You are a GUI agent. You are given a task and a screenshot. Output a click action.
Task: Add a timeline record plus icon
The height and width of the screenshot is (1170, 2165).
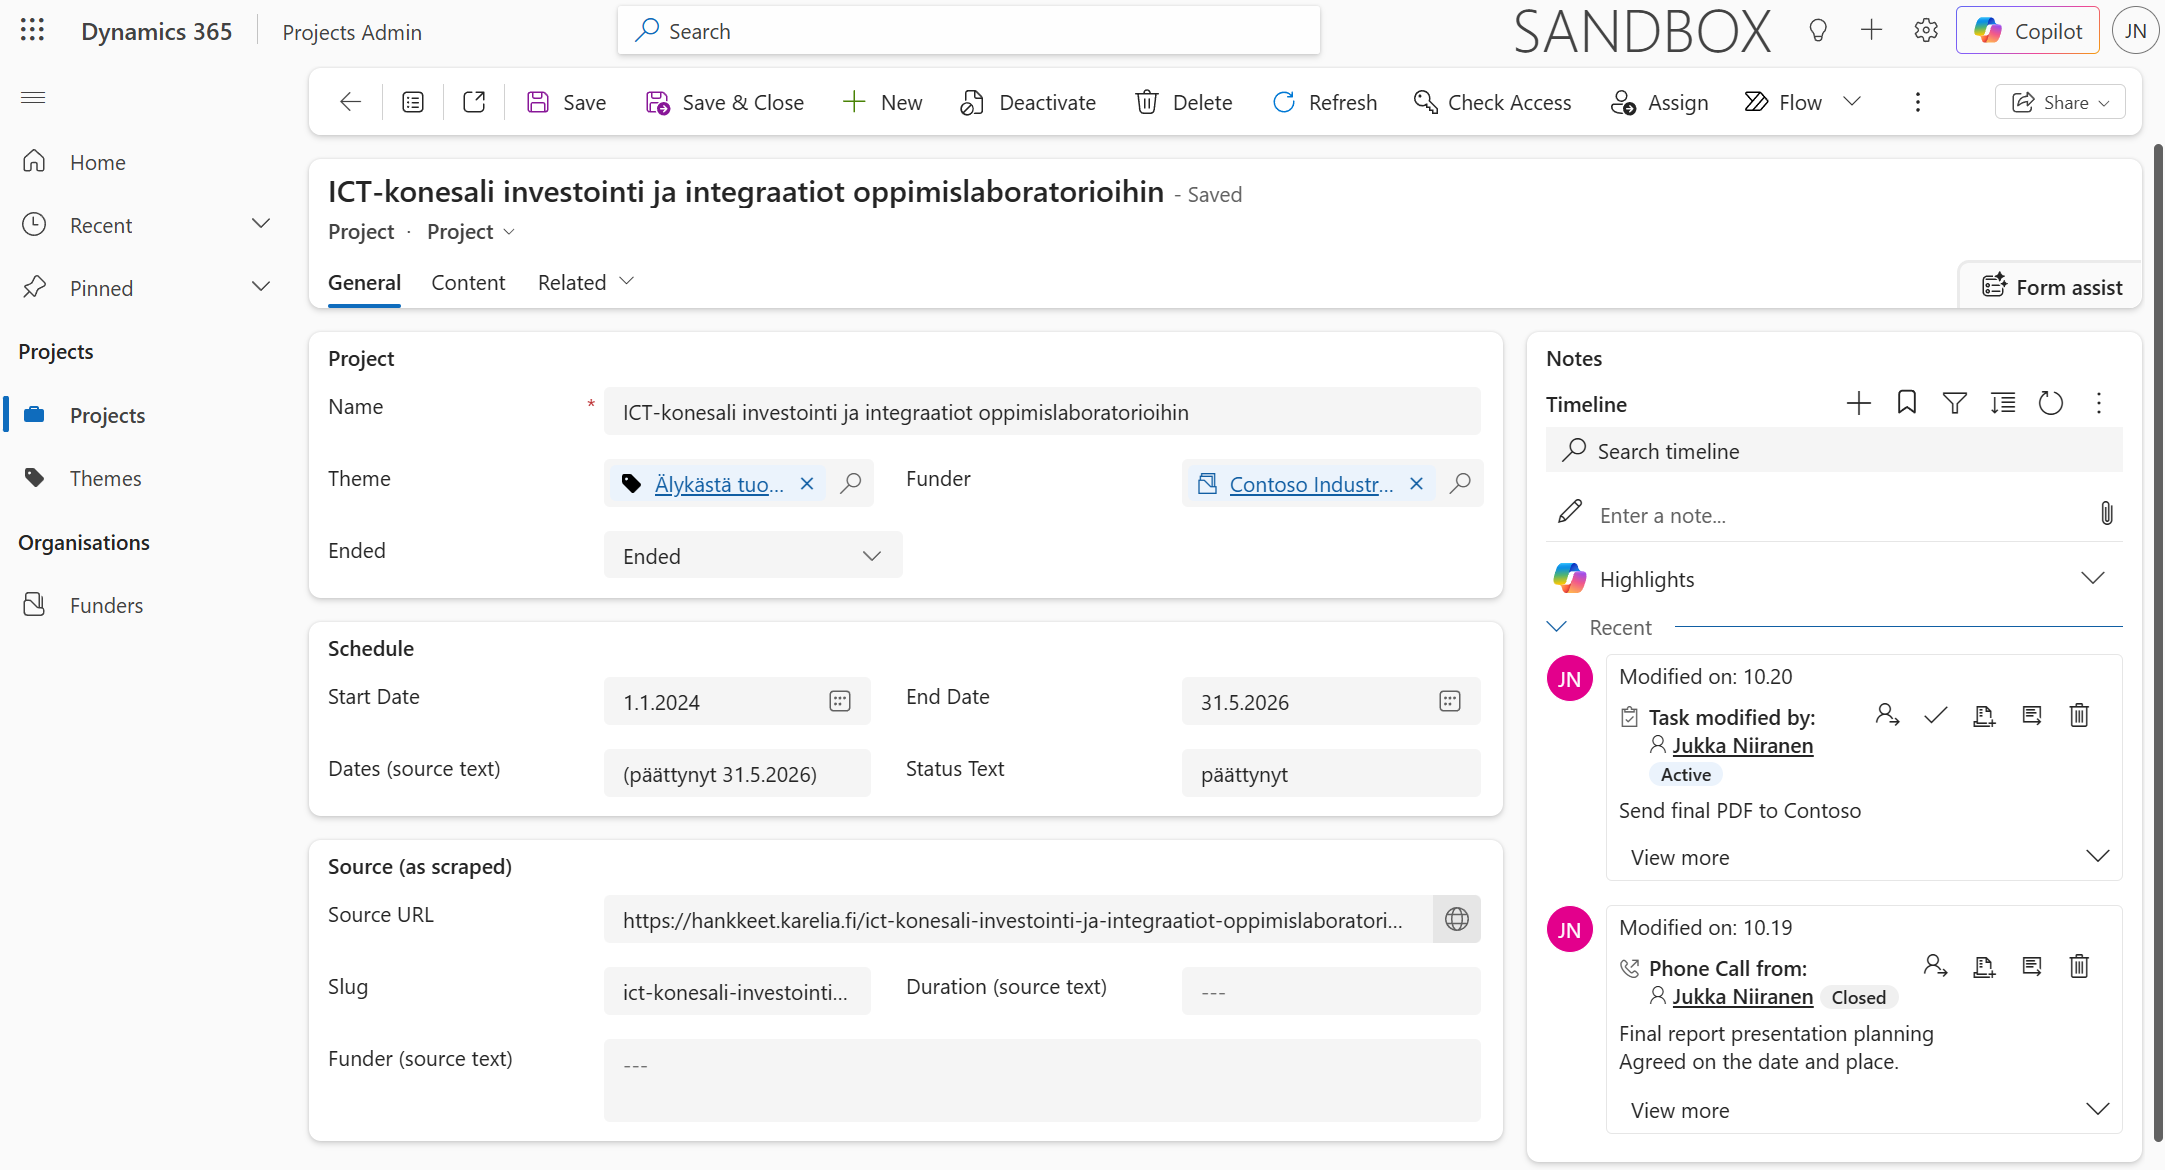(1859, 404)
